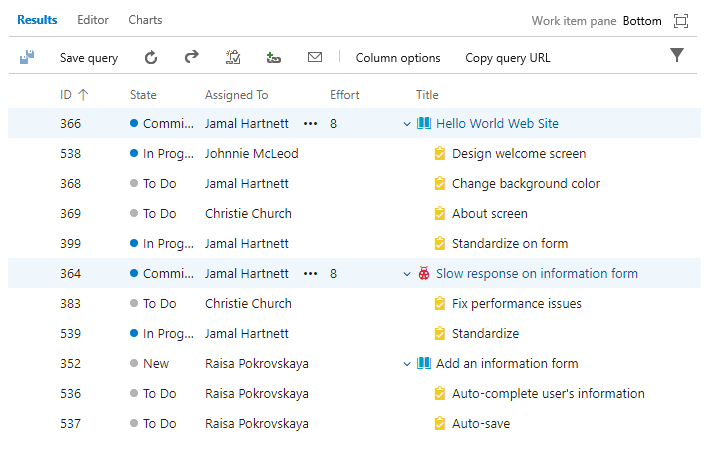Collapse Hello World Web Site tree

pos(407,124)
